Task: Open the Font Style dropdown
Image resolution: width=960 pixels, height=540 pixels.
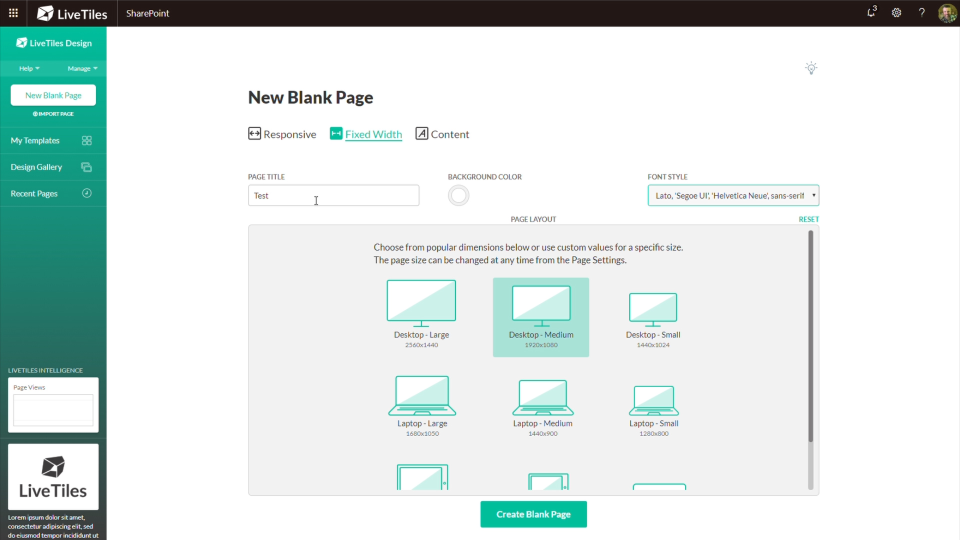Action: pos(733,196)
